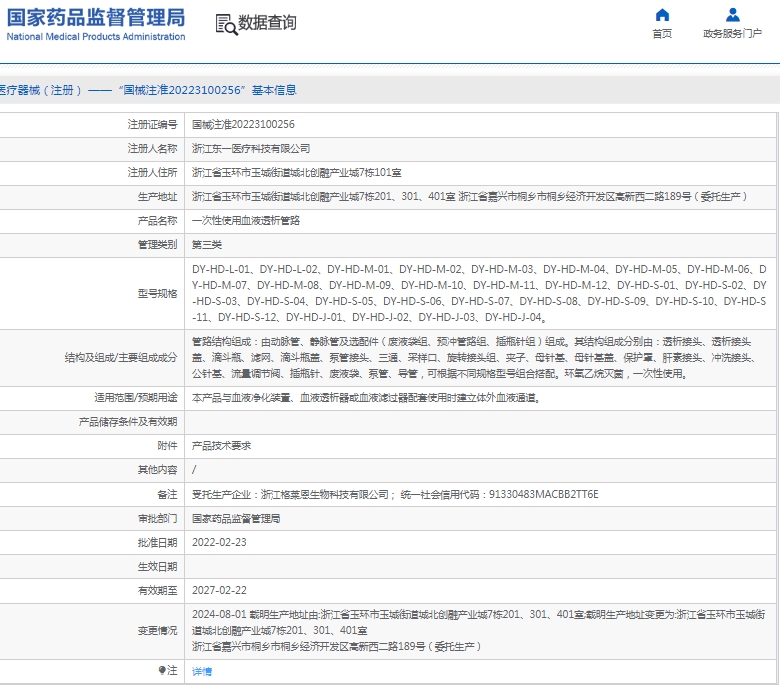Click the 数据查询 heading text
The height and width of the screenshot is (690, 780).
(x=267, y=23)
